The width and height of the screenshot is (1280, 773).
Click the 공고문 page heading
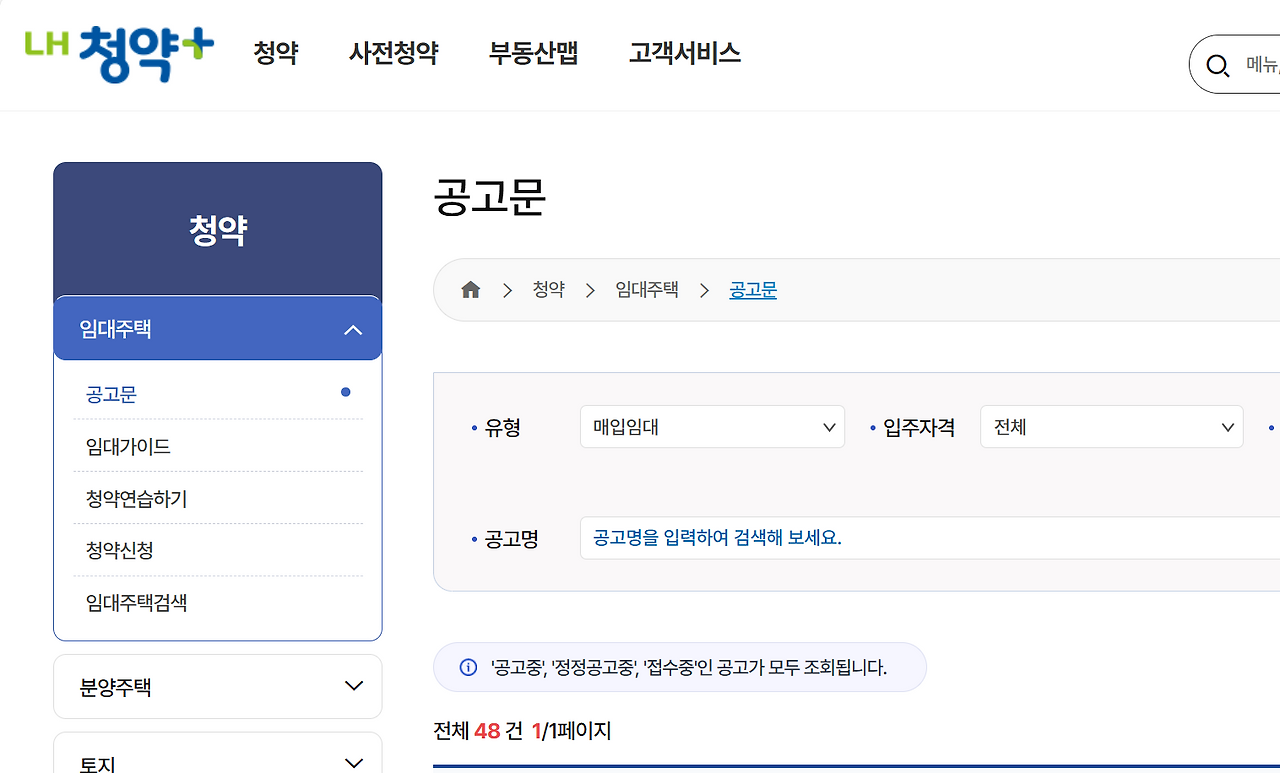490,196
